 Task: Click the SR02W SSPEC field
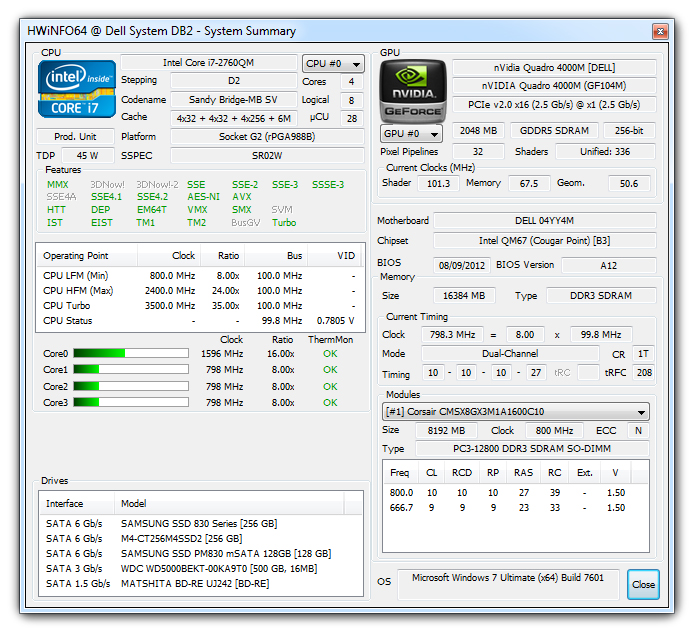click(x=267, y=156)
